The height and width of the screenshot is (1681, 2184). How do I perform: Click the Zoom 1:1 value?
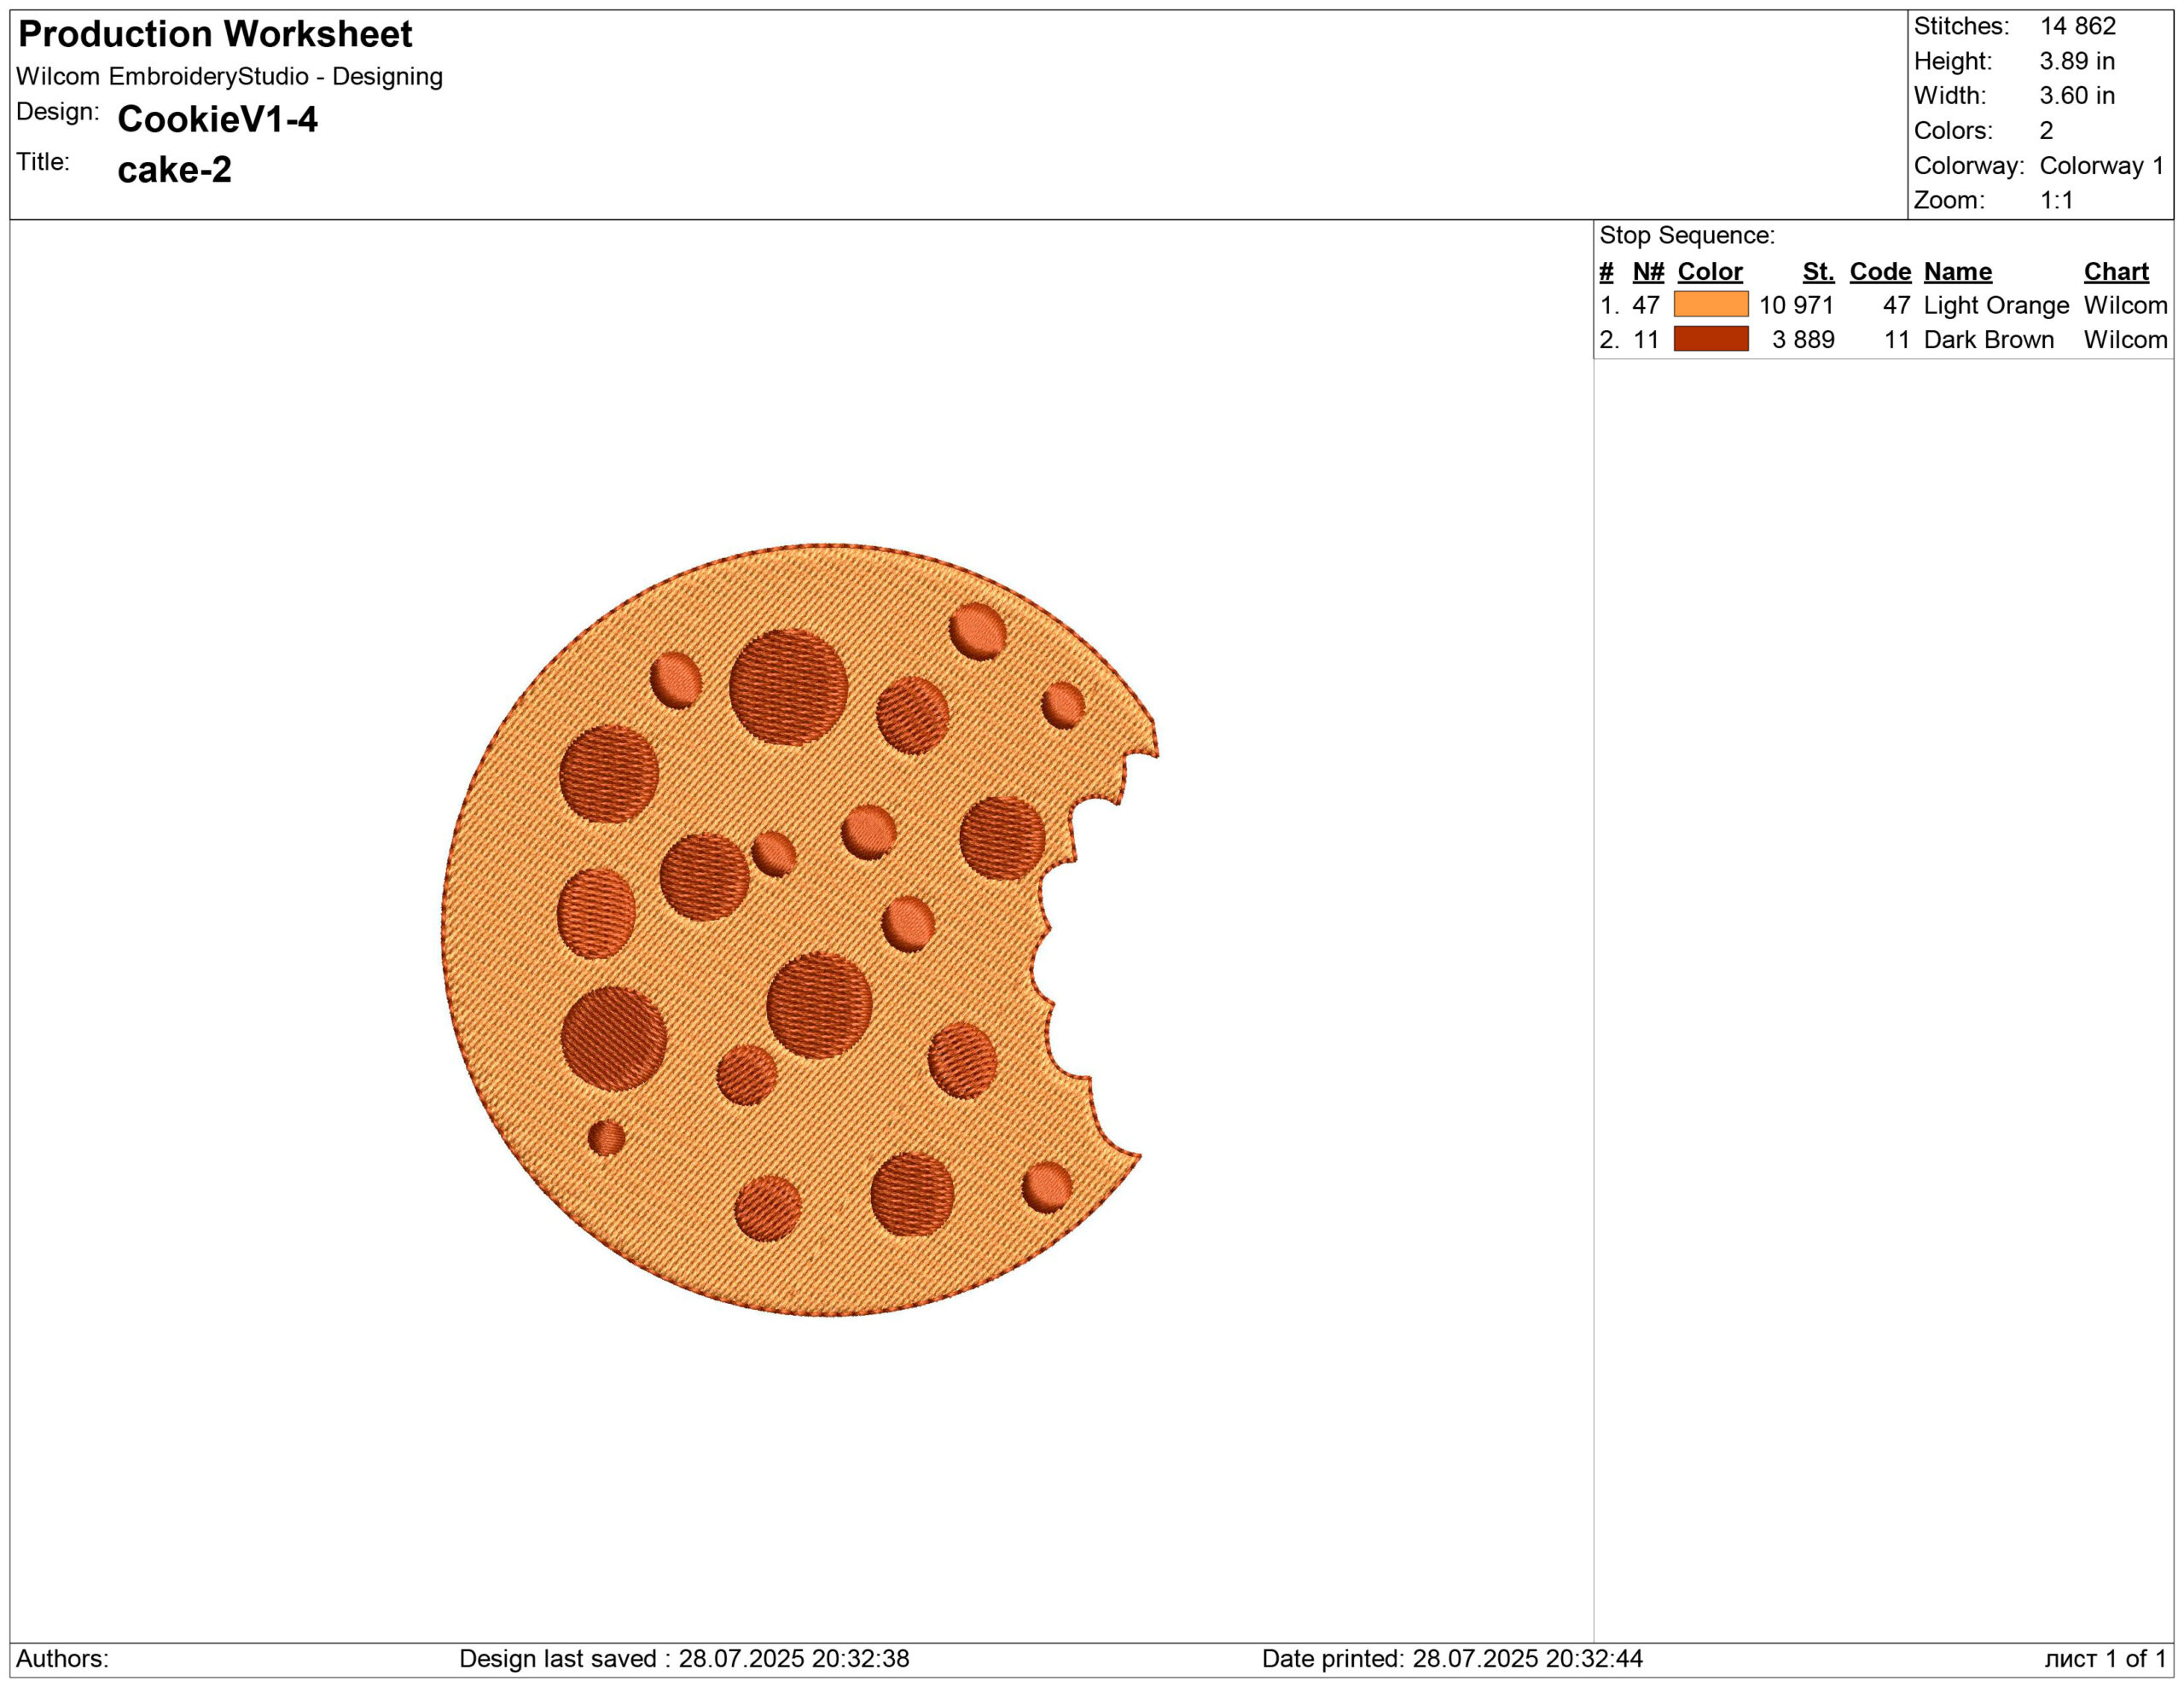click(x=2056, y=200)
